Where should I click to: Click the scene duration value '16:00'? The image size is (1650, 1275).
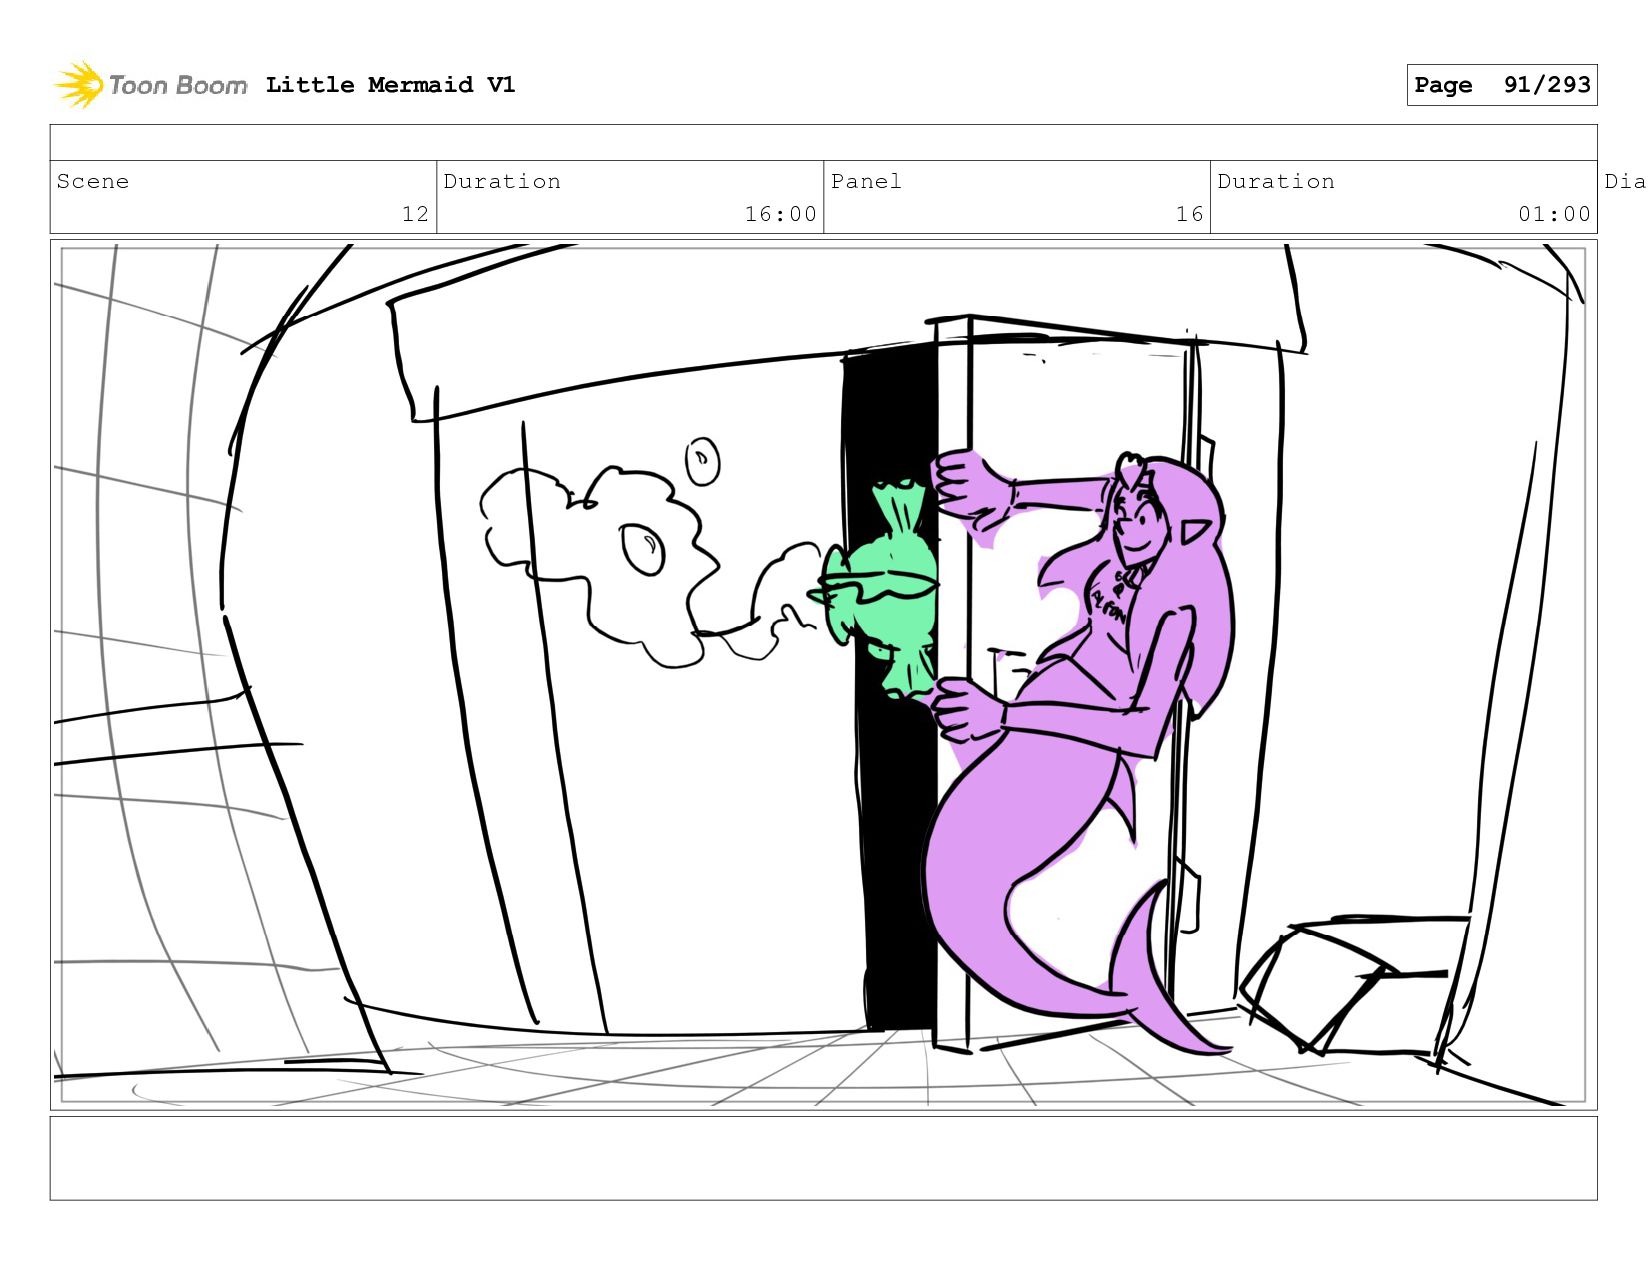tap(780, 214)
